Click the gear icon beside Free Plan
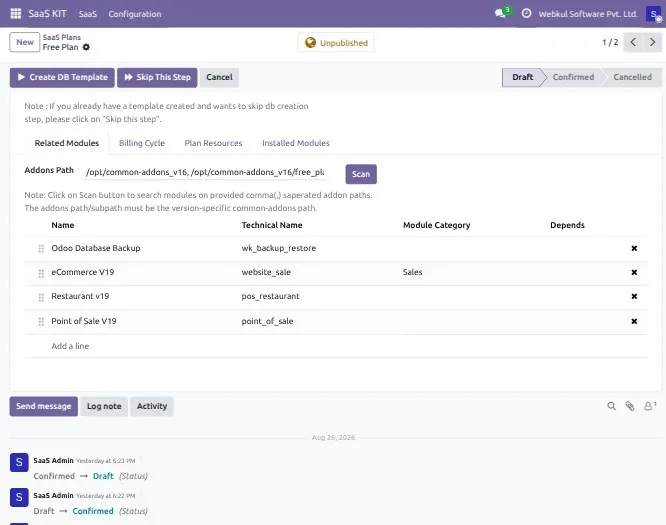This screenshot has height=525, width=666. point(86,47)
